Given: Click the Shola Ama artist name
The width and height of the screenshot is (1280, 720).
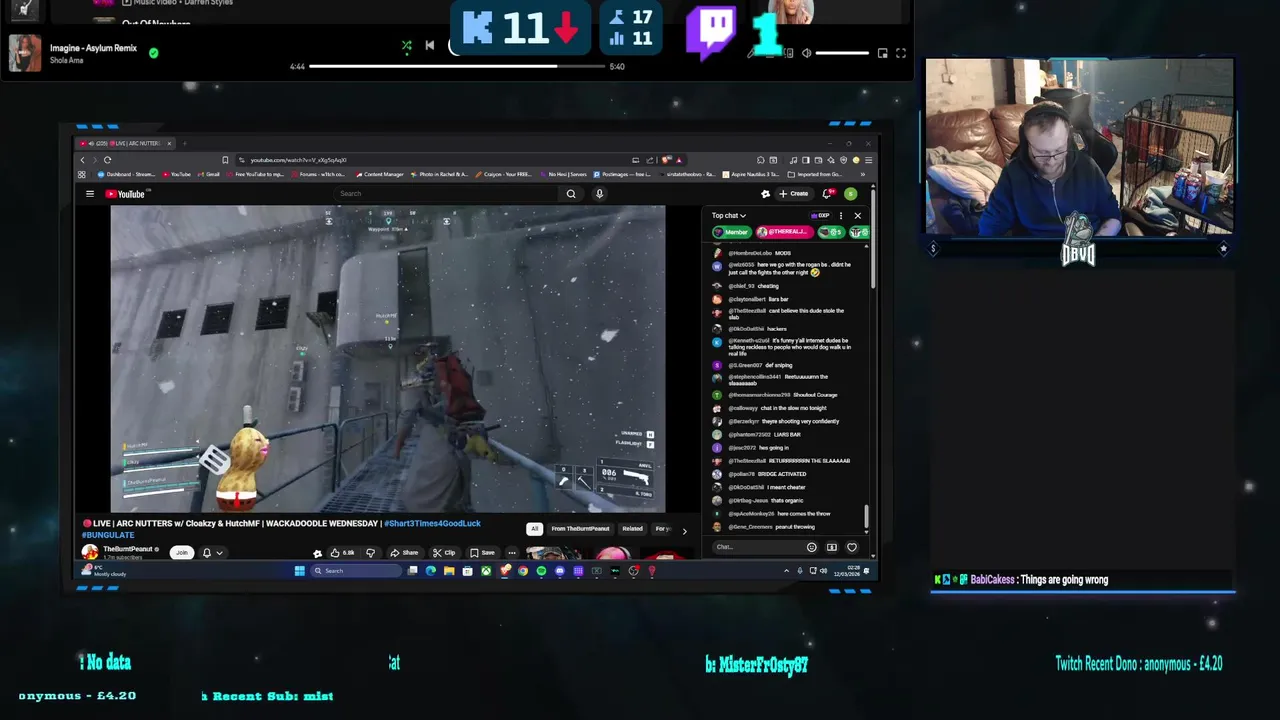Looking at the screenshot, I should [x=68, y=61].
